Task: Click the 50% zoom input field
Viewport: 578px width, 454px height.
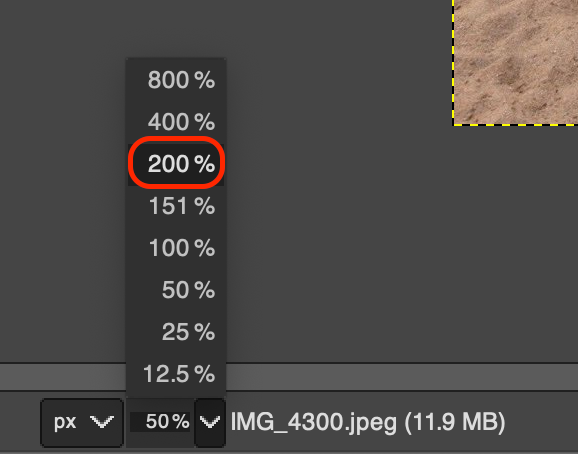Action: coord(160,422)
